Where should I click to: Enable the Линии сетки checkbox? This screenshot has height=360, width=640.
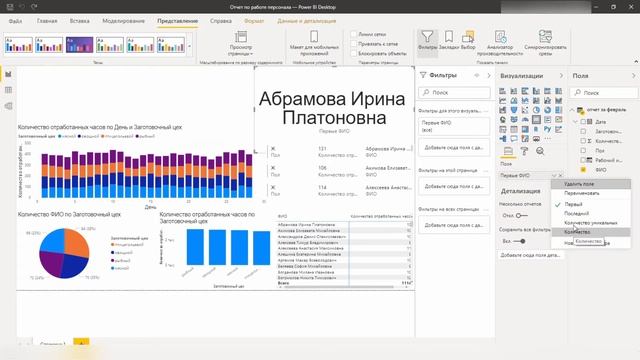[354, 34]
